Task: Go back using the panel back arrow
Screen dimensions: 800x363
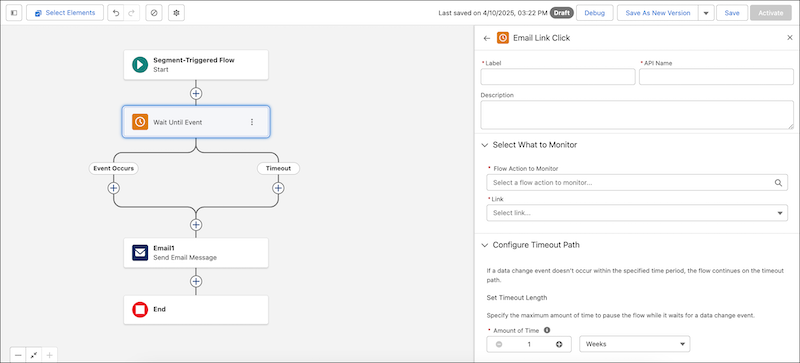Action: (x=487, y=38)
